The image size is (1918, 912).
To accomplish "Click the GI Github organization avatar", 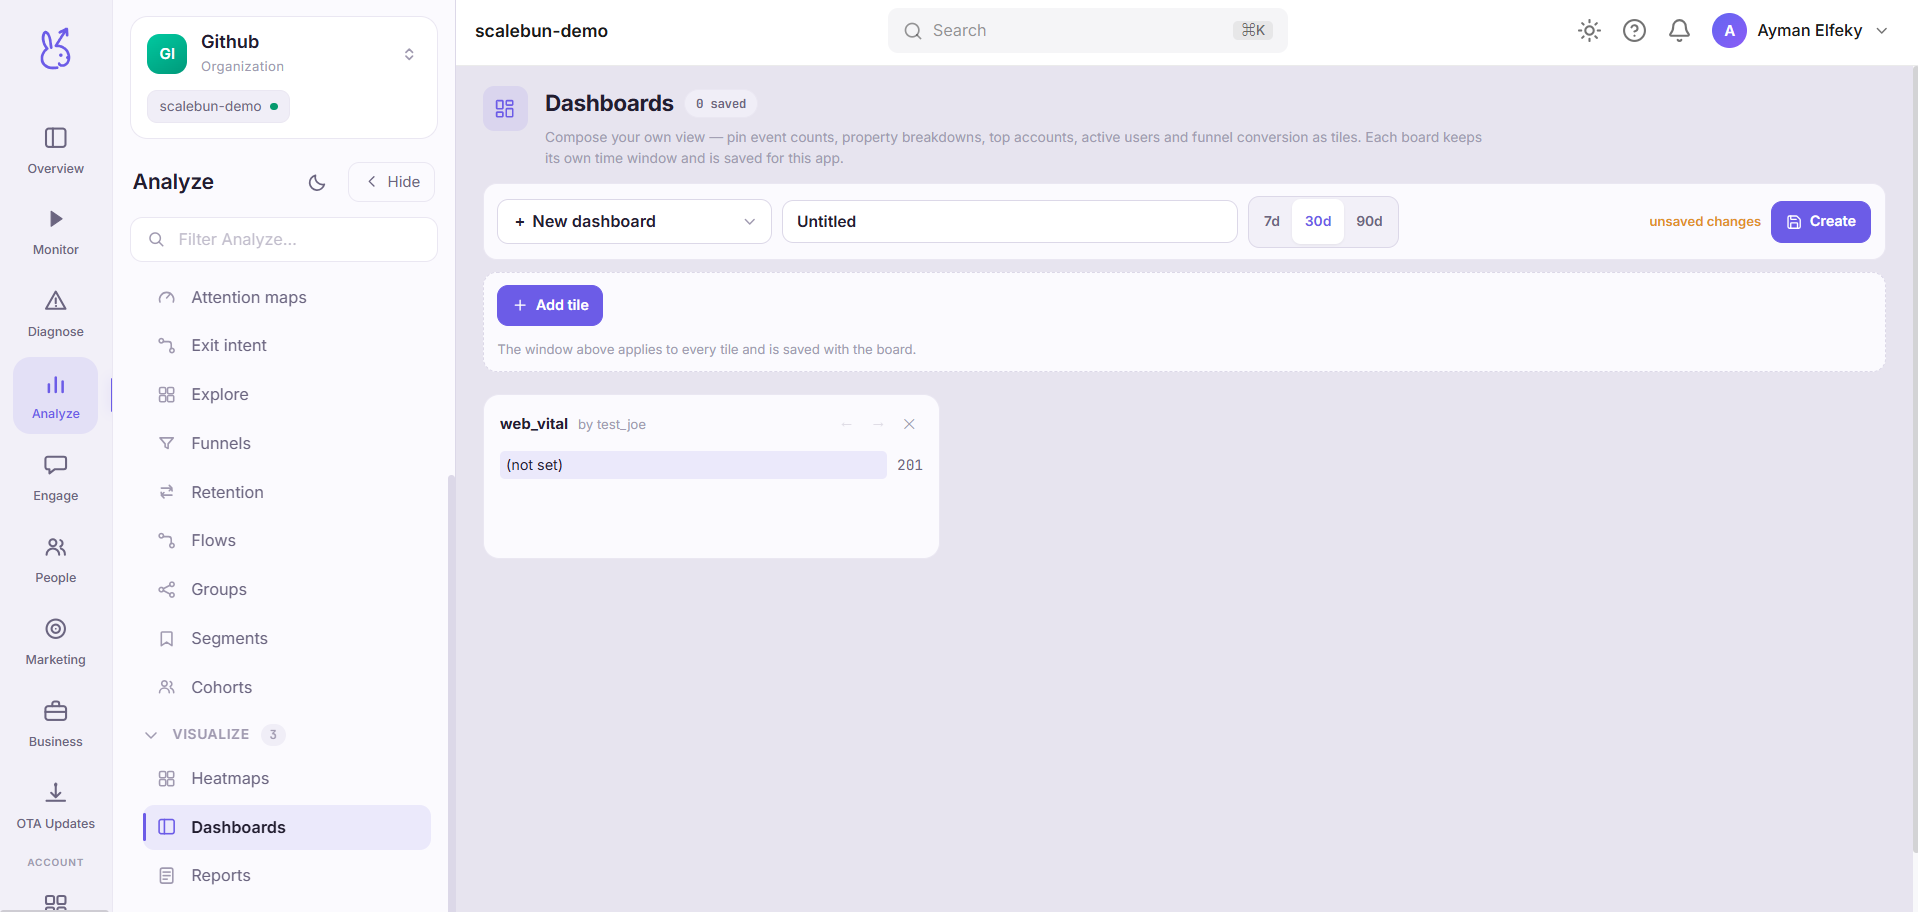I will click(167, 54).
